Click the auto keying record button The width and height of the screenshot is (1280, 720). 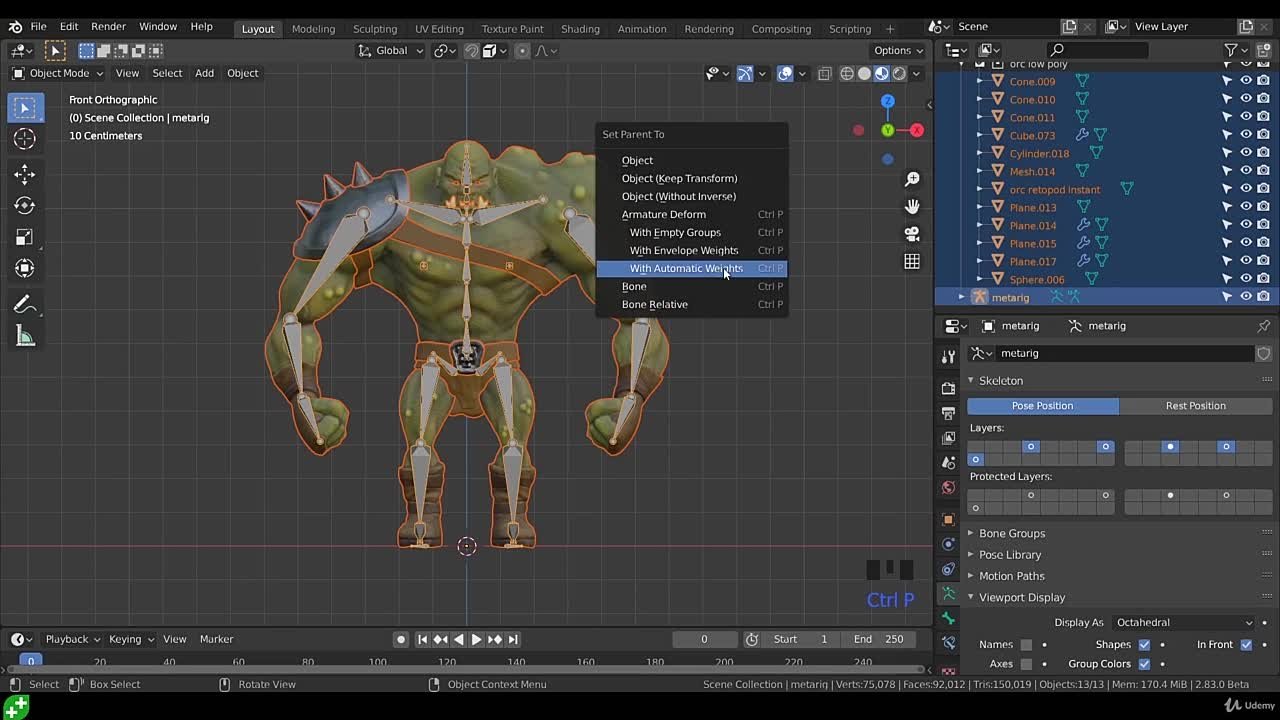coord(401,639)
